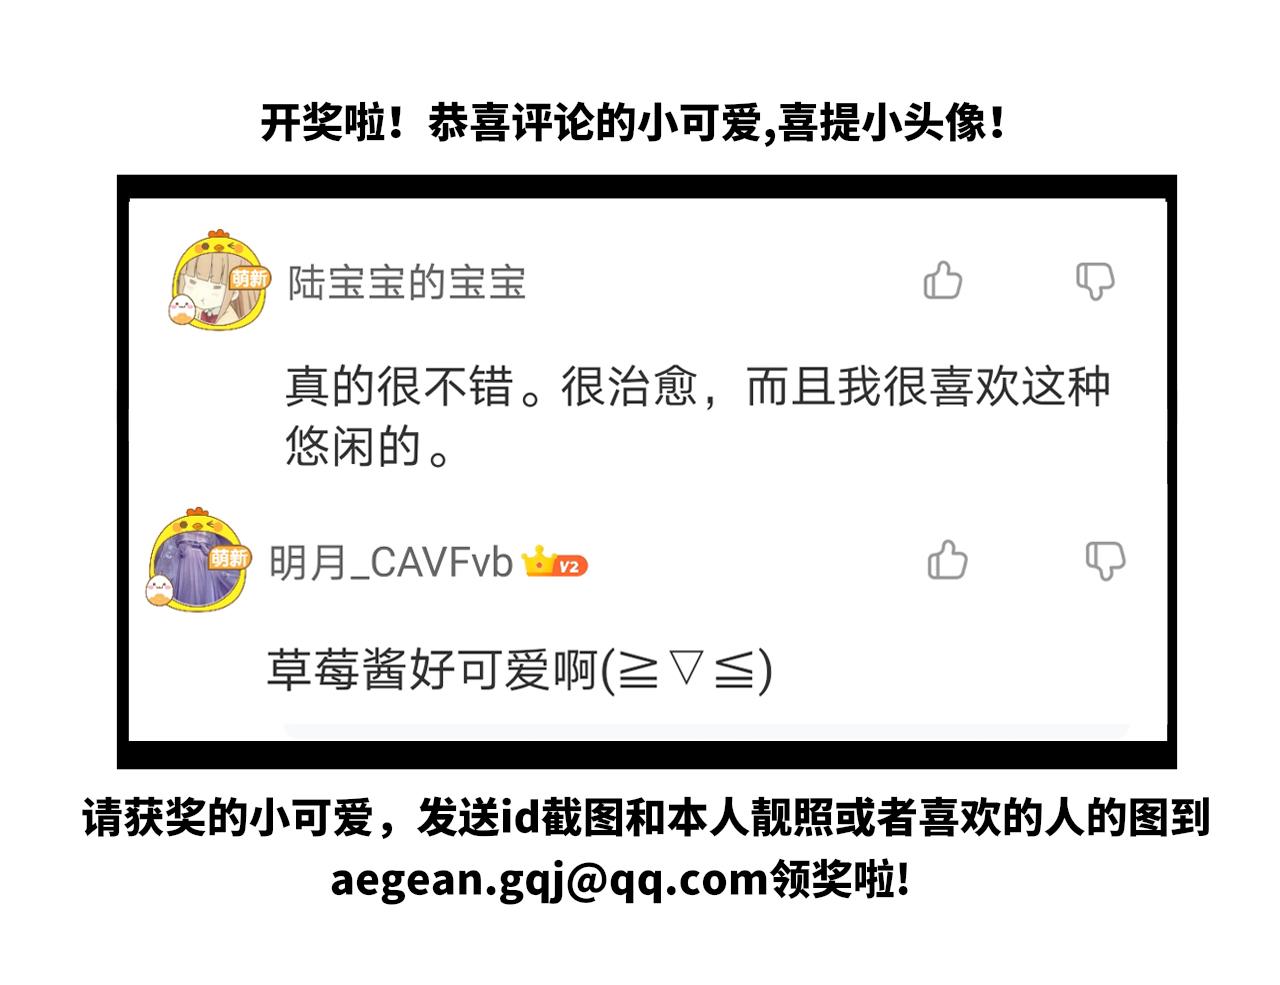The width and height of the screenshot is (1280, 985).
Task: Click the egg icon on first avatar
Action: [182, 309]
